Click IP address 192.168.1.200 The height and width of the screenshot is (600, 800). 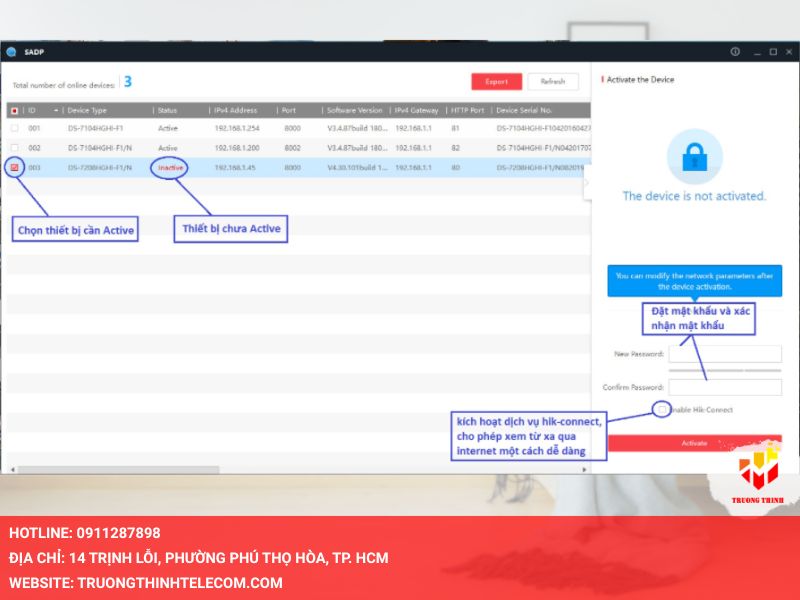[x=237, y=148]
